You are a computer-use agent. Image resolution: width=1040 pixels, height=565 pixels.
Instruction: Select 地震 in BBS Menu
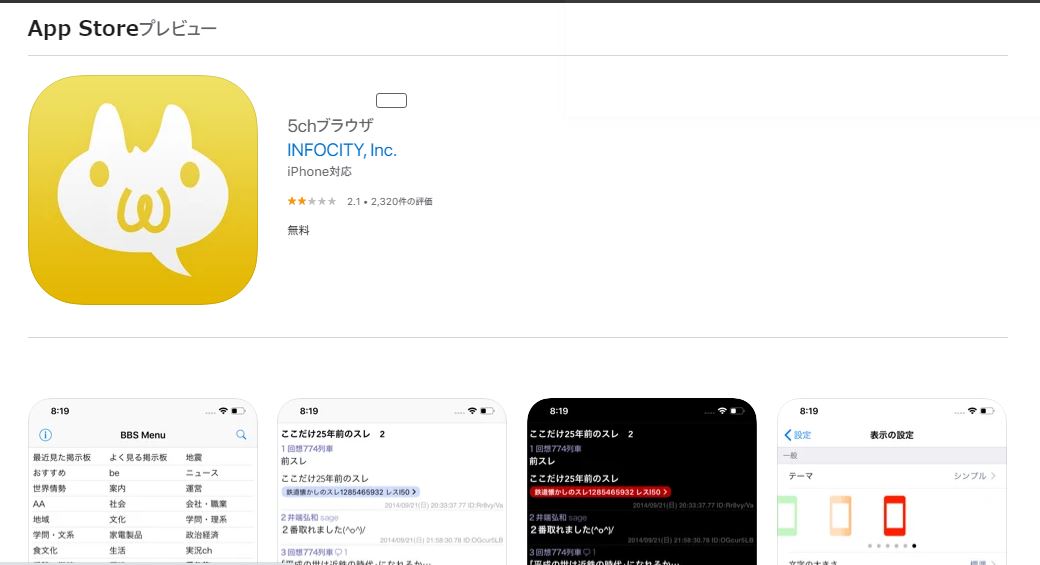point(194,458)
